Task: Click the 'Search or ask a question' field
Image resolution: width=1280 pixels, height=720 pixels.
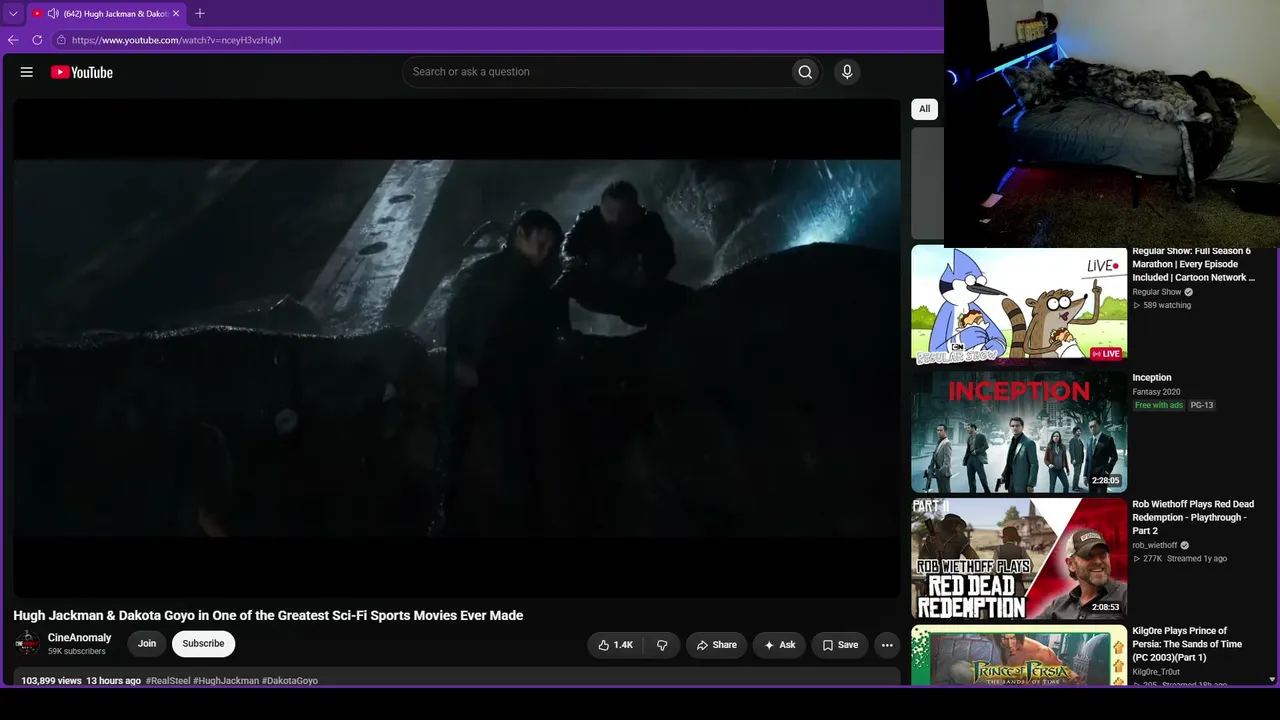Action: [596, 72]
